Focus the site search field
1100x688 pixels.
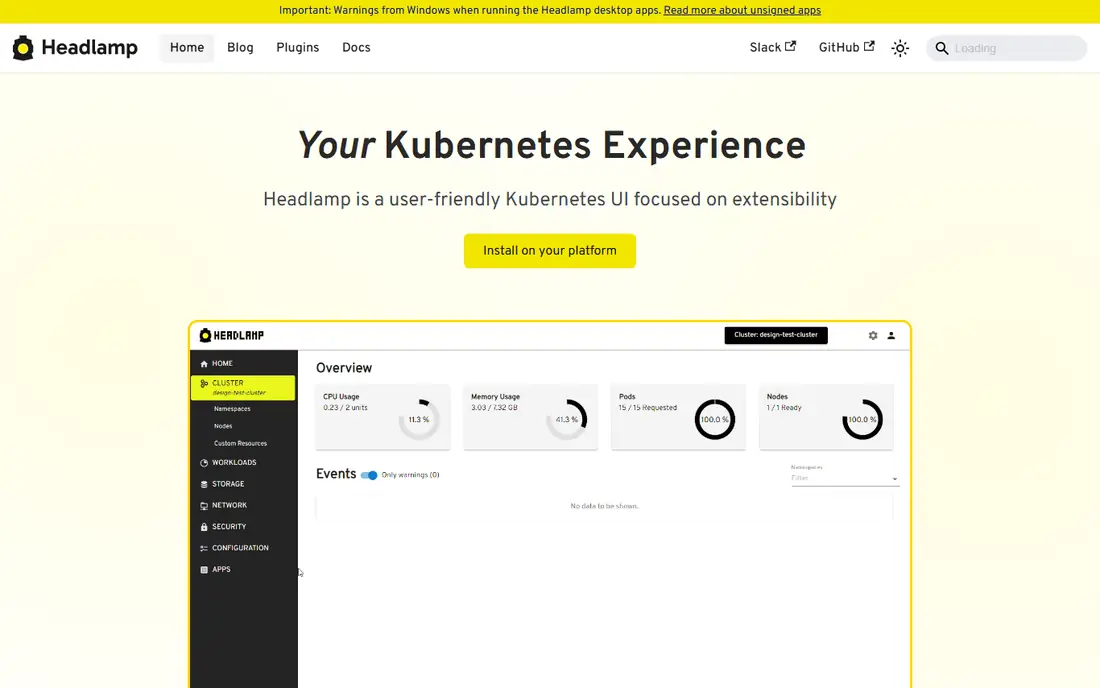click(1007, 48)
